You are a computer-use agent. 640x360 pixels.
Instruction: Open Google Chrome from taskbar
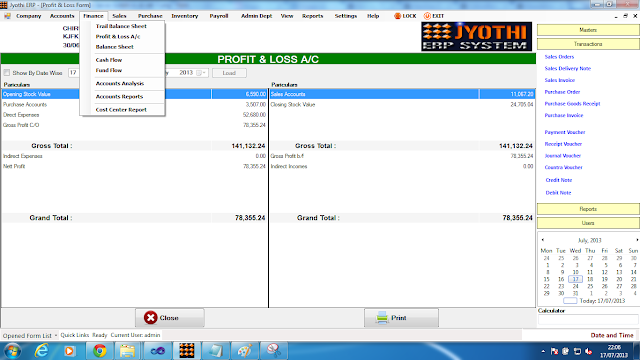click(99, 351)
